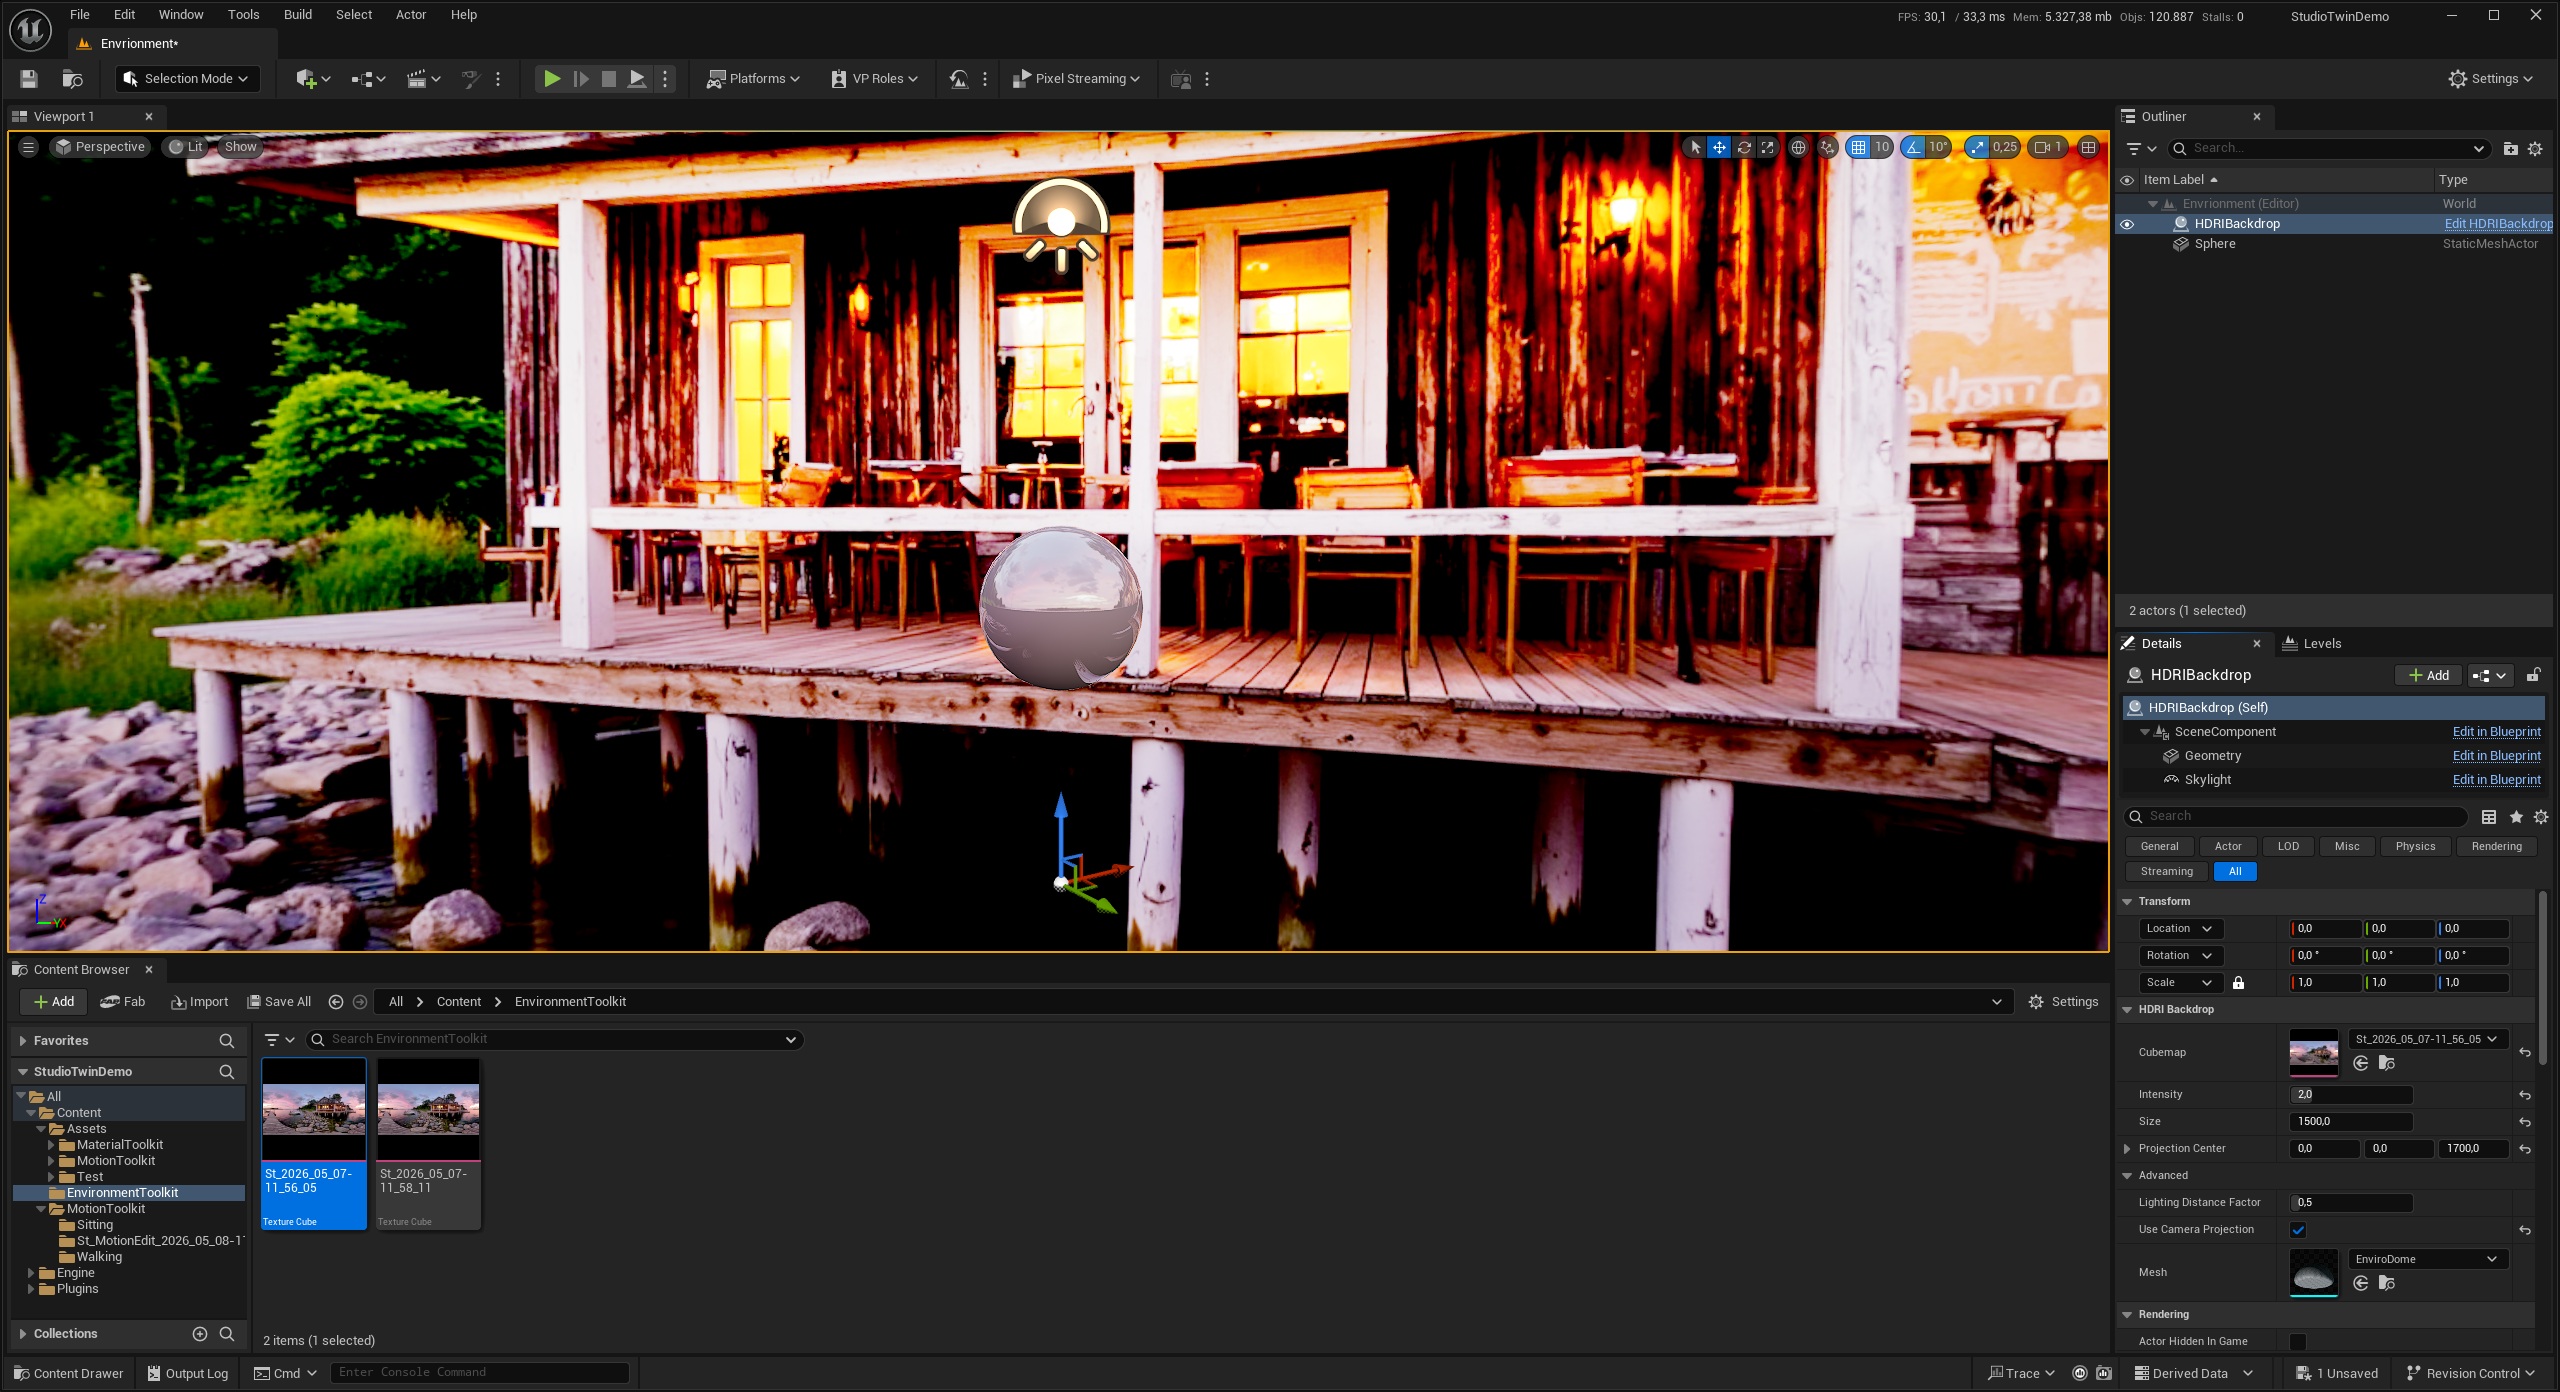2560x1392 pixels.
Task: Open the Selection Mode dropdown
Action: pos(187,79)
